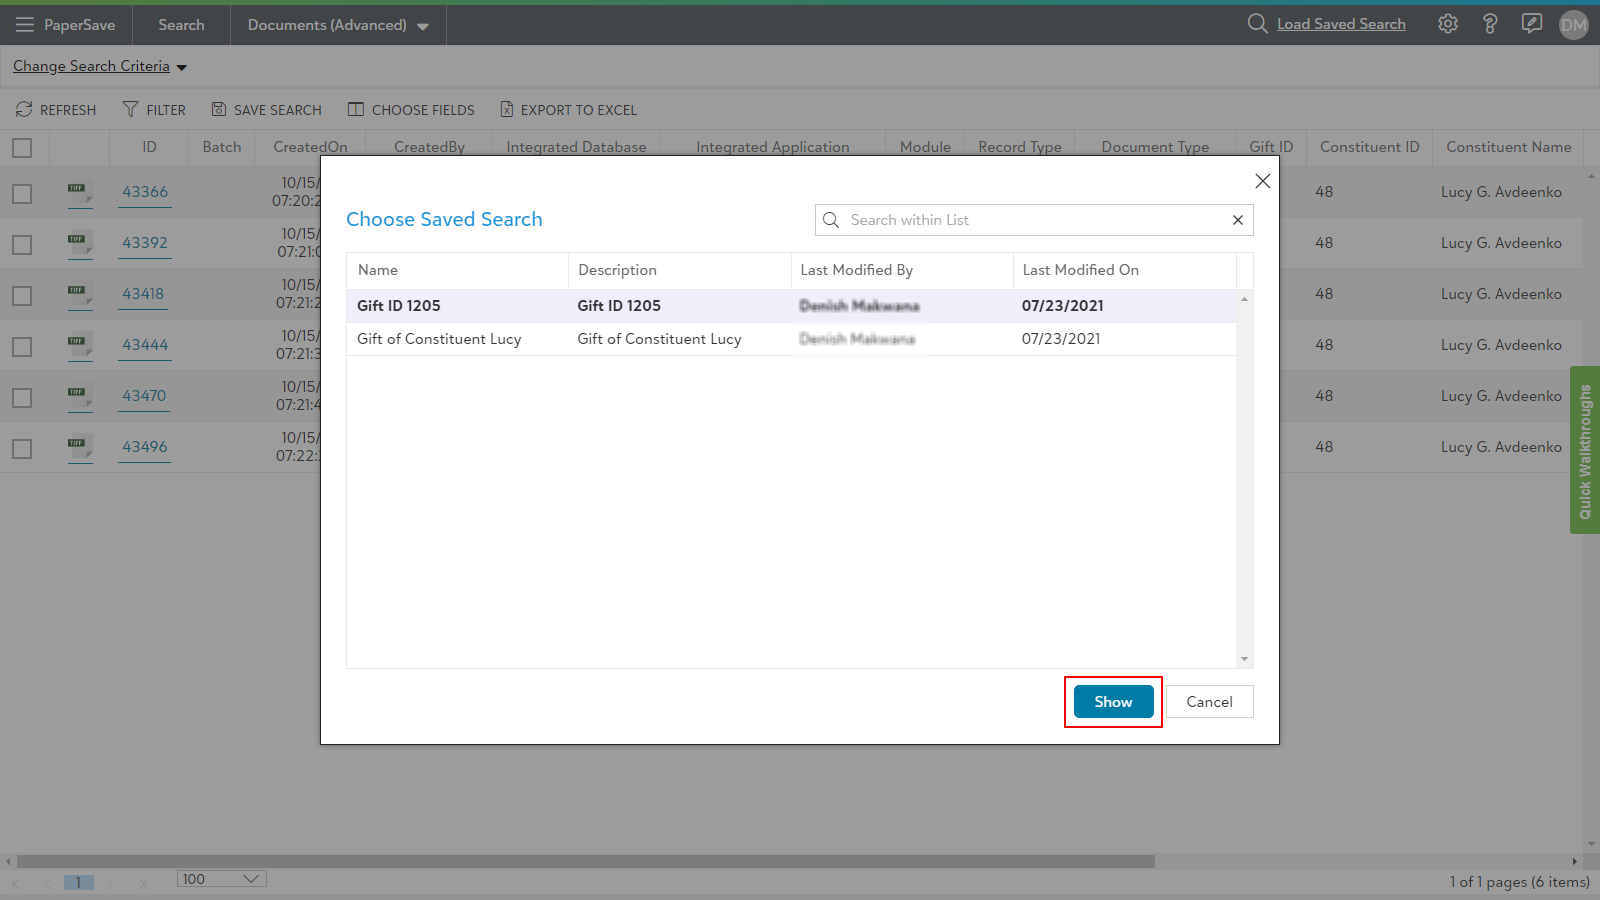Click the feedback chat icon
The image size is (1600, 900).
1532,24
